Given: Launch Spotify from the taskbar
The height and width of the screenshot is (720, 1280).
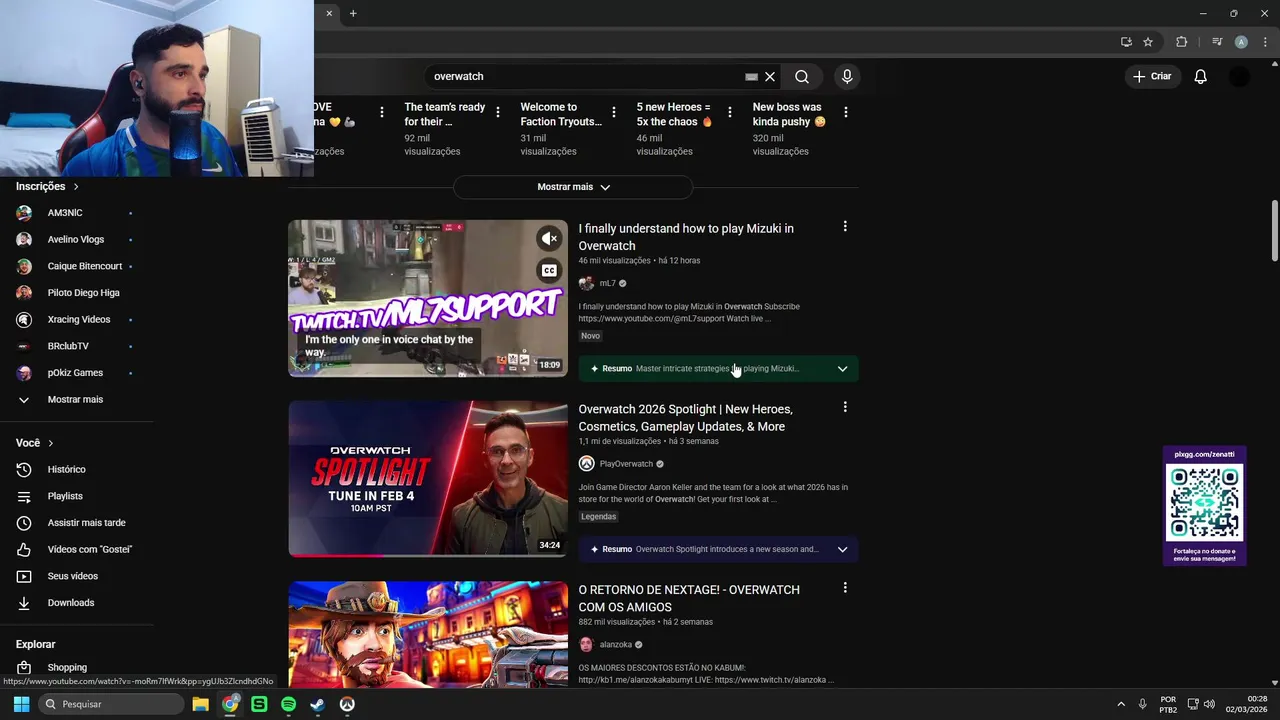Looking at the screenshot, I should point(288,704).
